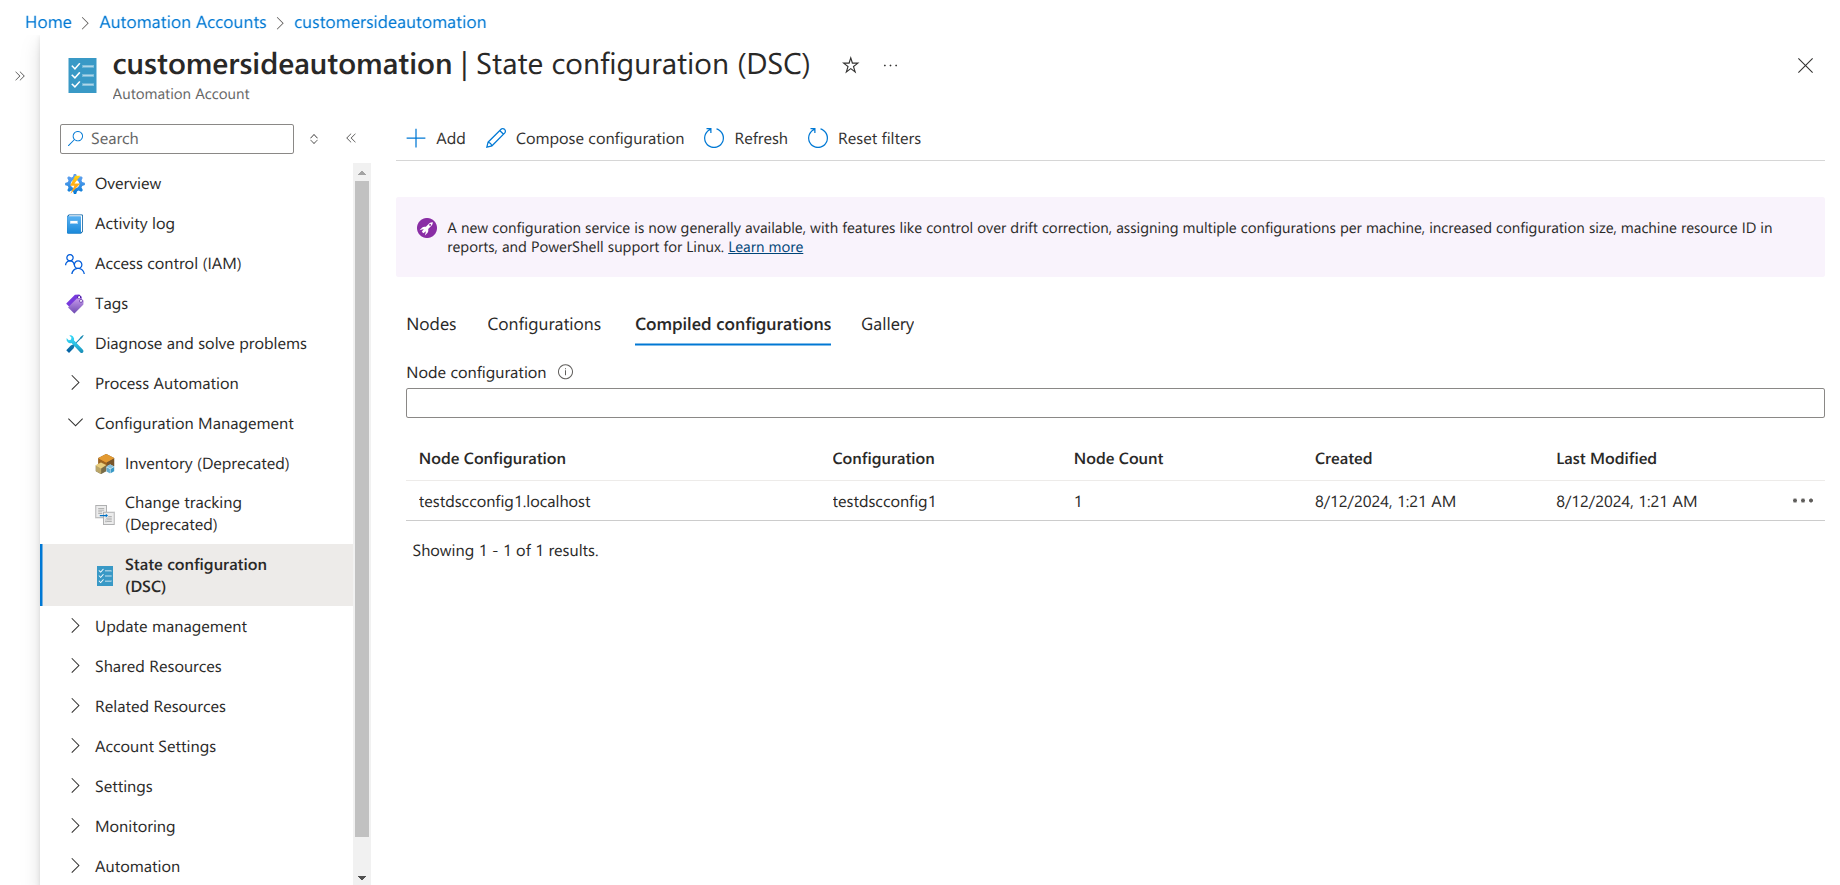Go to Automation Accounts breadcrumb
The width and height of the screenshot is (1840, 885).
(x=183, y=22)
